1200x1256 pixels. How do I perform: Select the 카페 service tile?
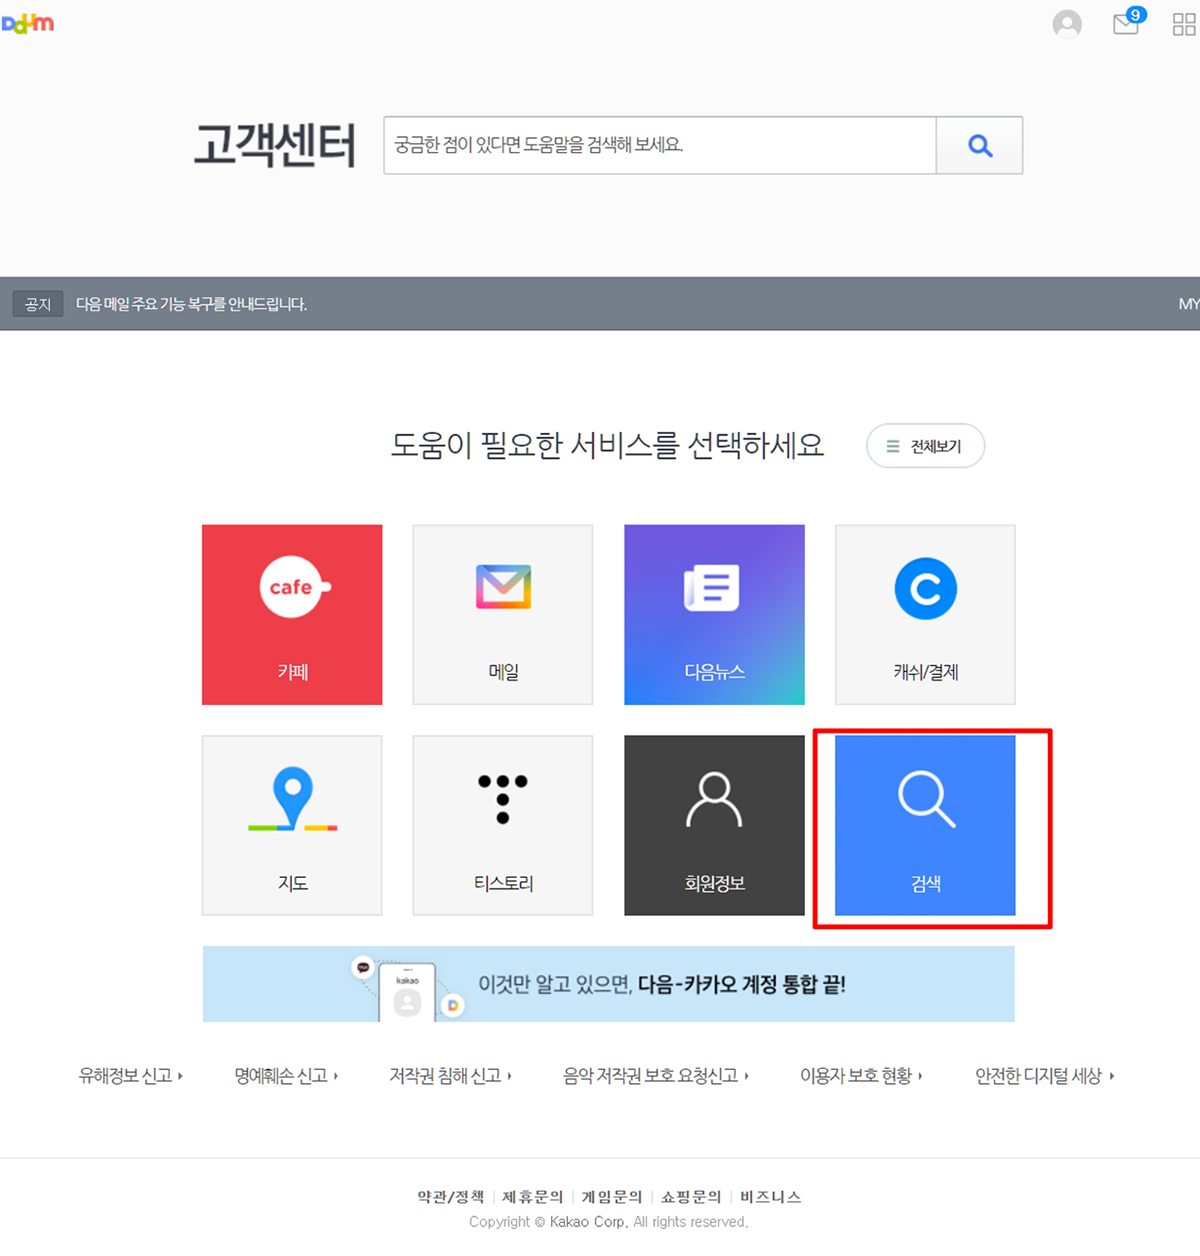pyautogui.click(x=292, y=615)
